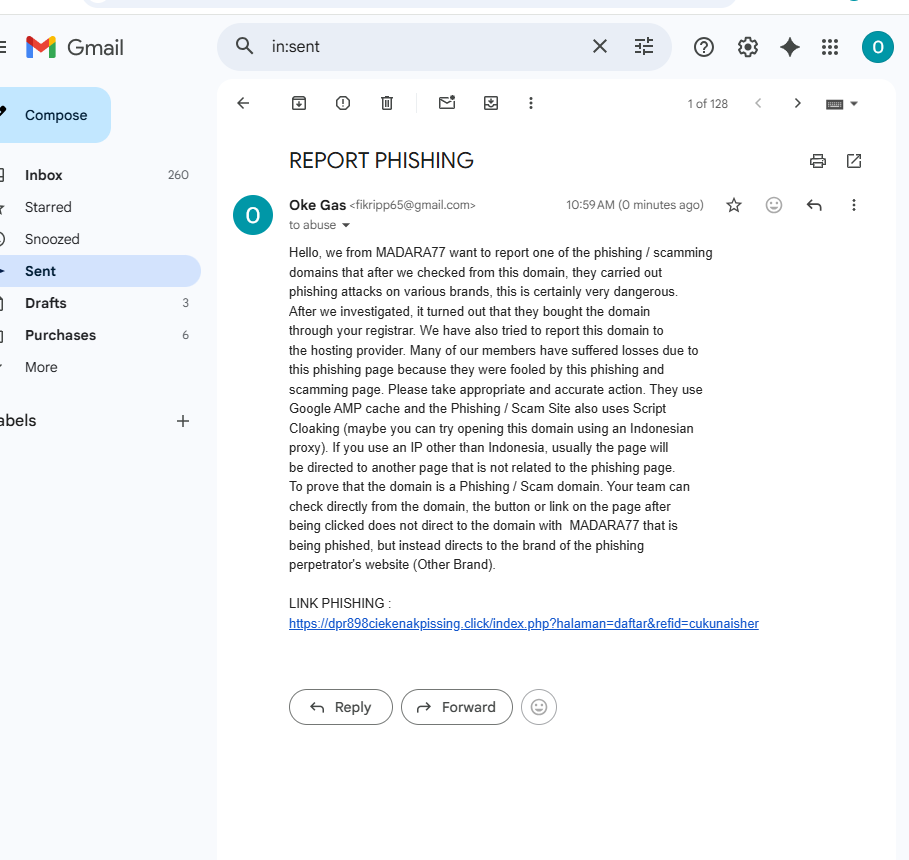Click the Gmail logo
The image size is (909, 860).
point(75,47)
